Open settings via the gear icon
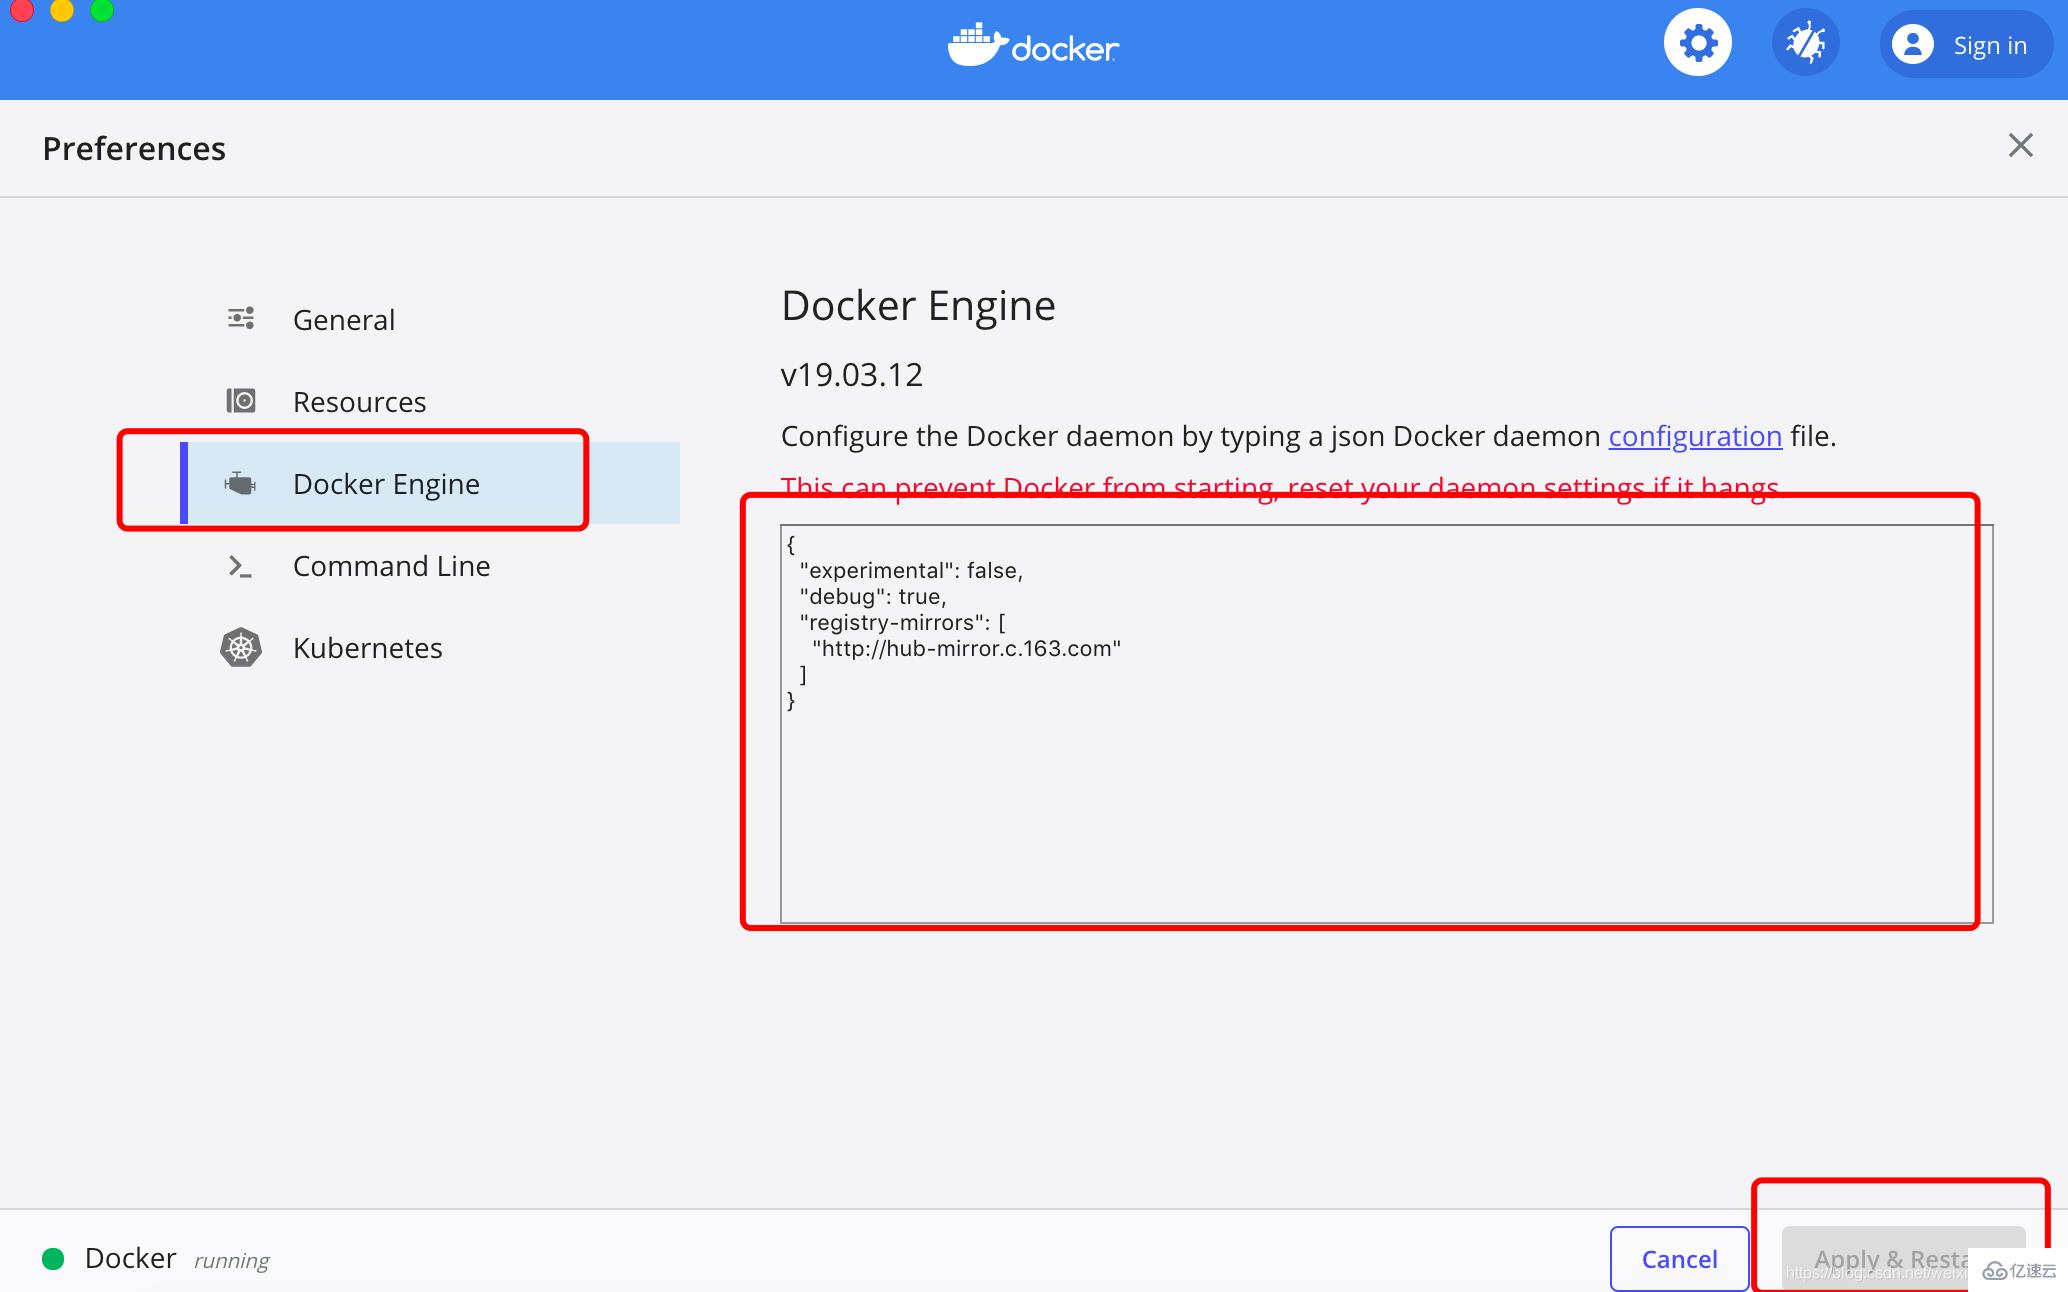Image resolution: width=2068 pixels, height=1292 pixels. point(1697,44)
